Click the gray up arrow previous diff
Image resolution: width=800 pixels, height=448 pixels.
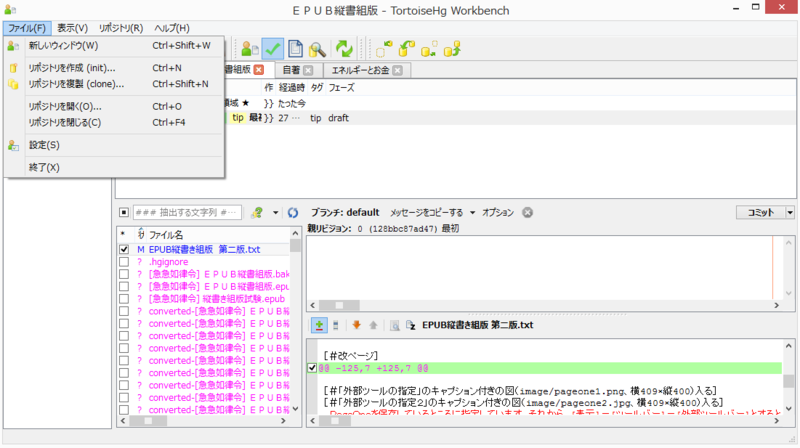pos(373,325)
